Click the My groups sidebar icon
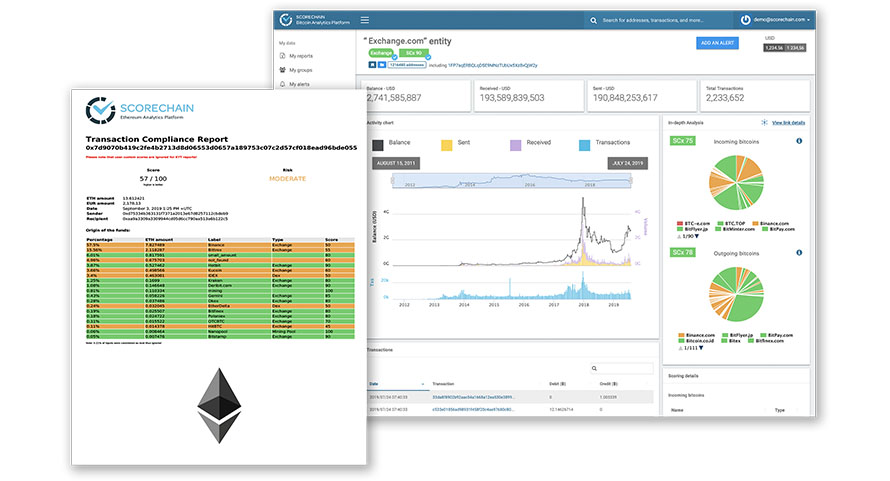This screenshot has width=890, height=481. [283, 70]
